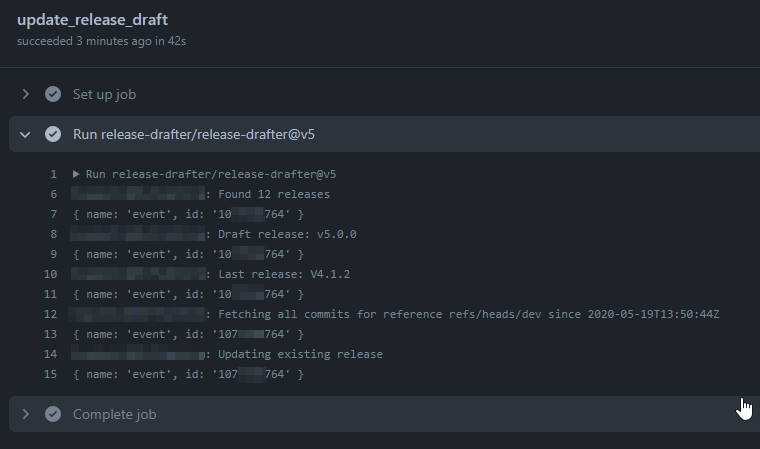
Task: Open log line number 10
Action: click(x=50, y=274)
